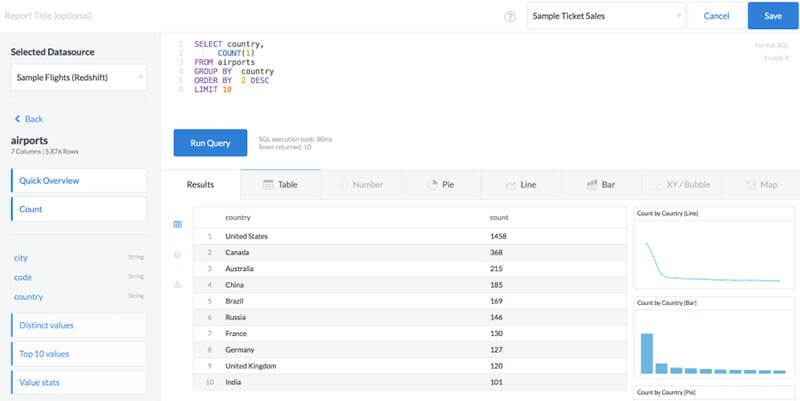Click the Back chevron arrow icon

pos(17,119)
